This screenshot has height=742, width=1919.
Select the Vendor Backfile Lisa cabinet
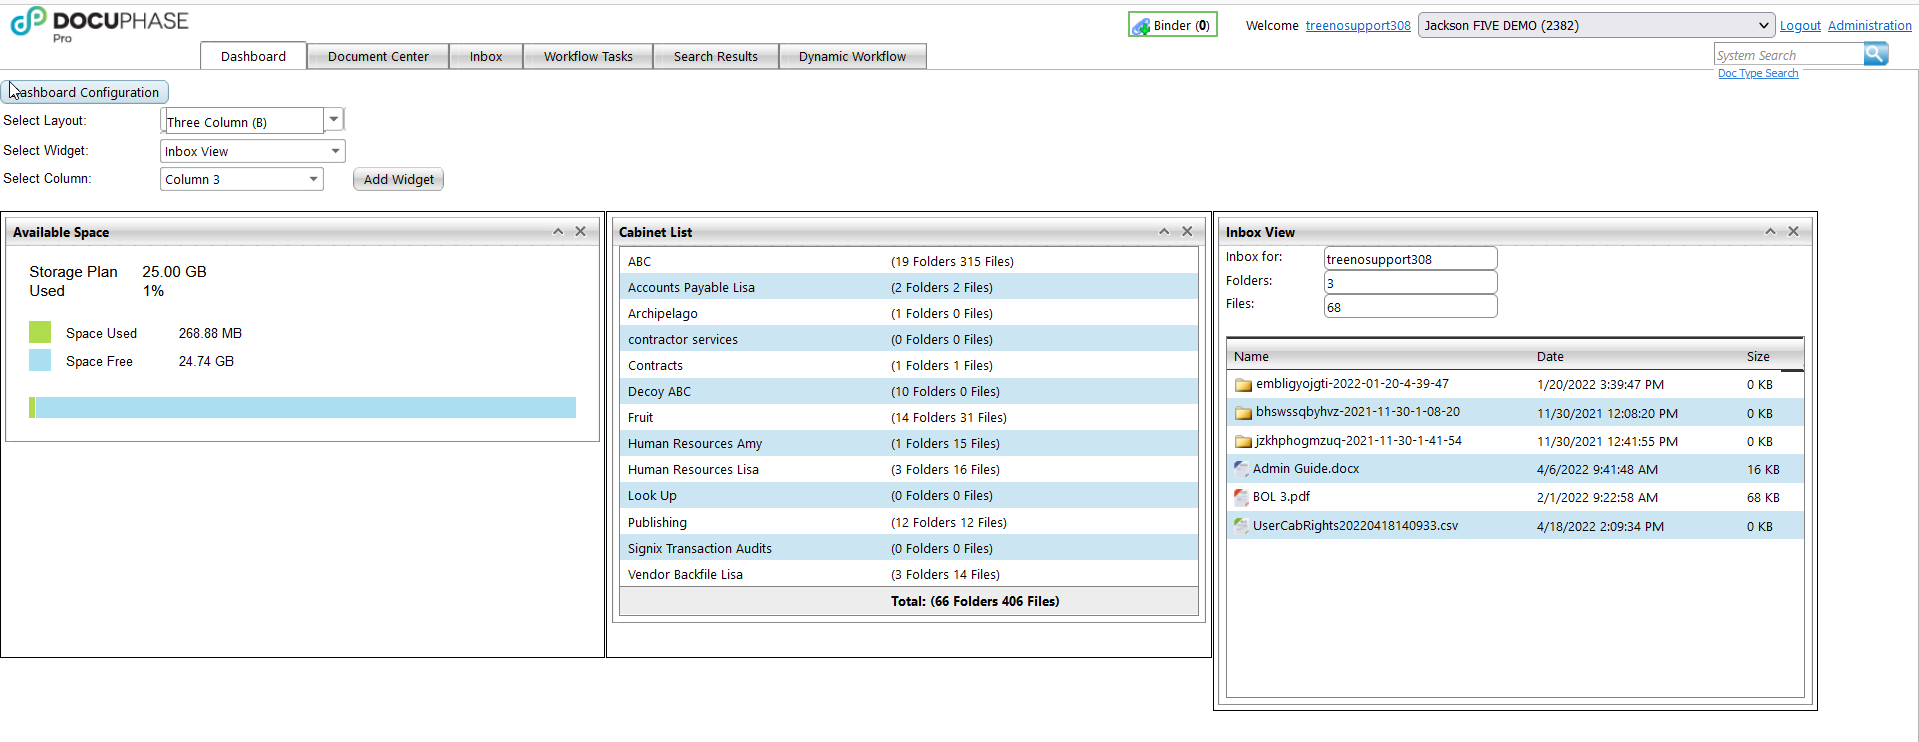tap(685, 574)
